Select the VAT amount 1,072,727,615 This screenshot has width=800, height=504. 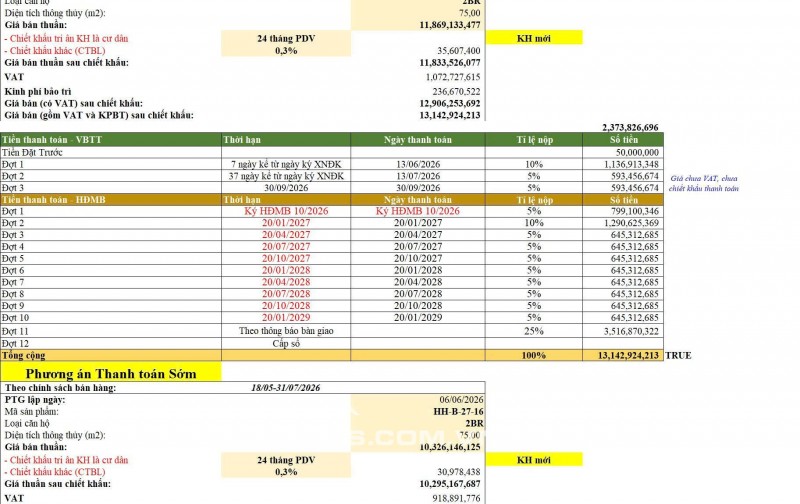click(x=453, y=77)
